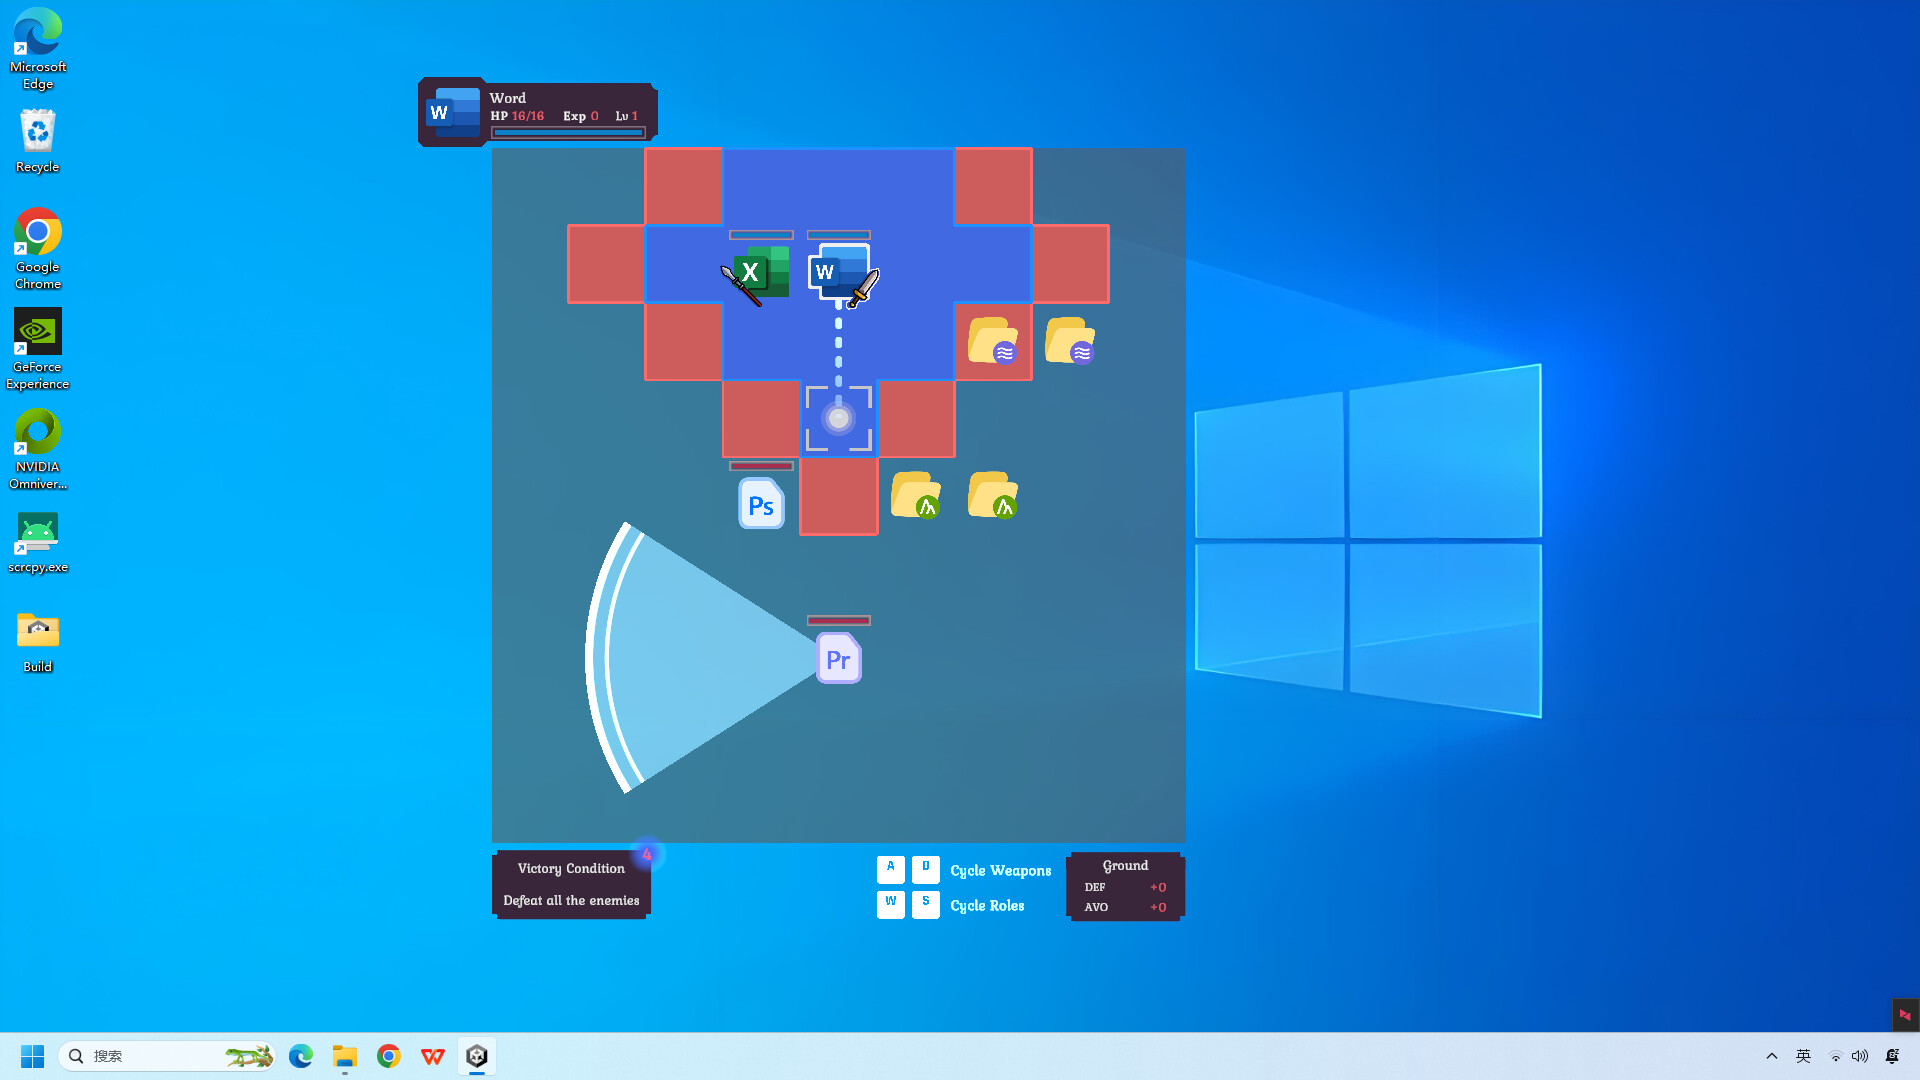Show hidden system tray icons

pos(1771,1056)
